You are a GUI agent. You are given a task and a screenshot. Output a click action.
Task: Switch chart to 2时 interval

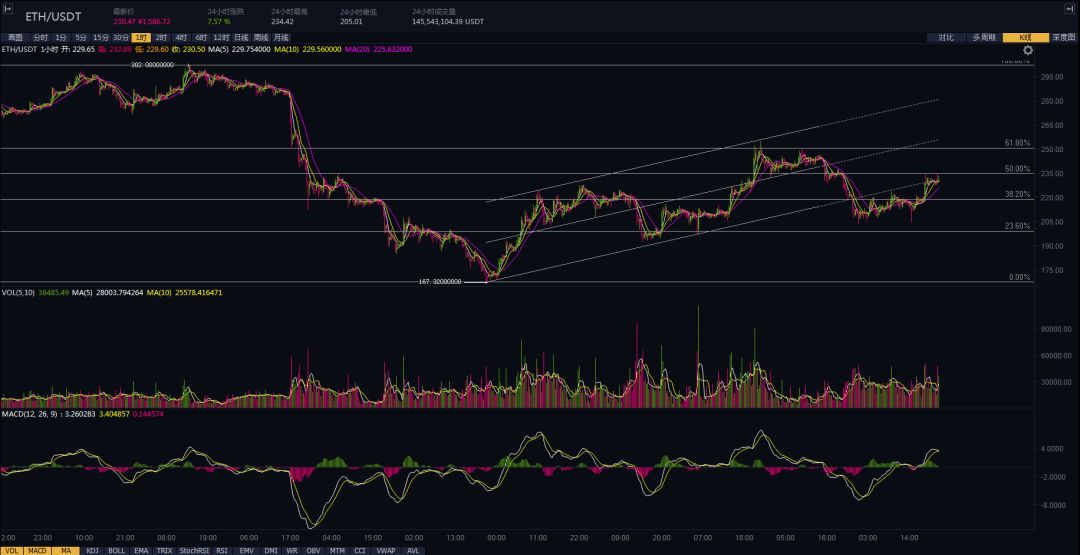coord(161,38)
